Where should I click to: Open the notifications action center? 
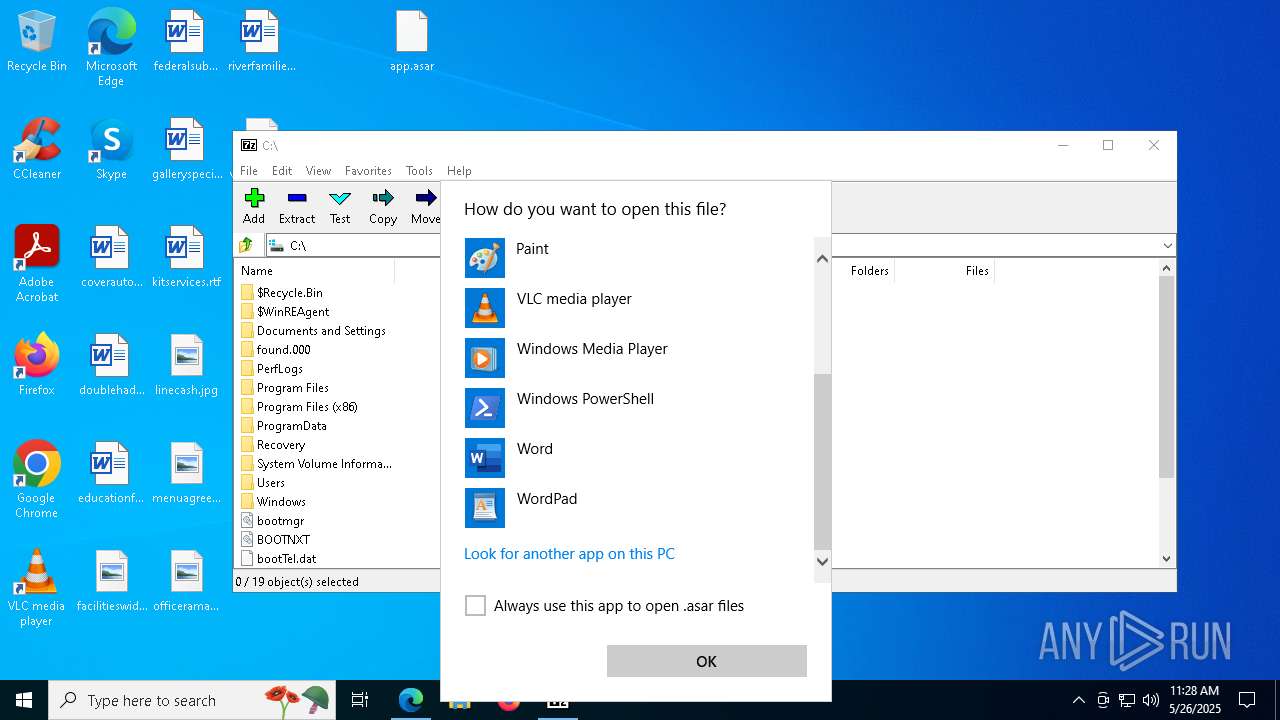[1247, 700]
